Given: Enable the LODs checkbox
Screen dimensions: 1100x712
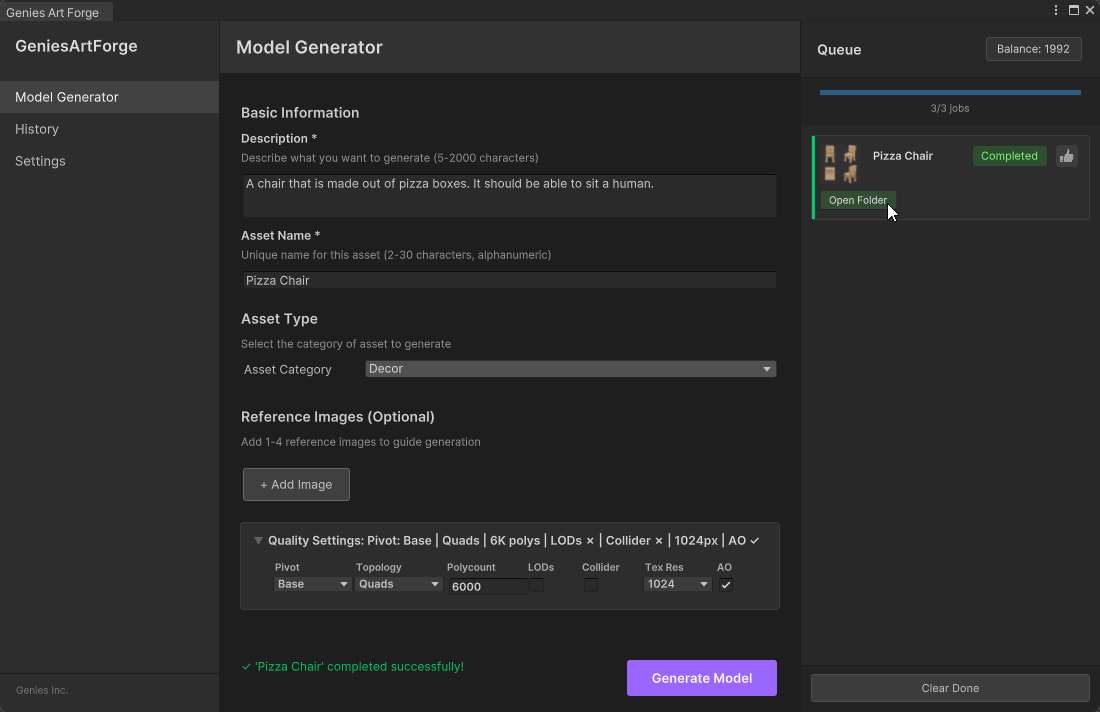Looking at the screenshot, I should [537, 585].
